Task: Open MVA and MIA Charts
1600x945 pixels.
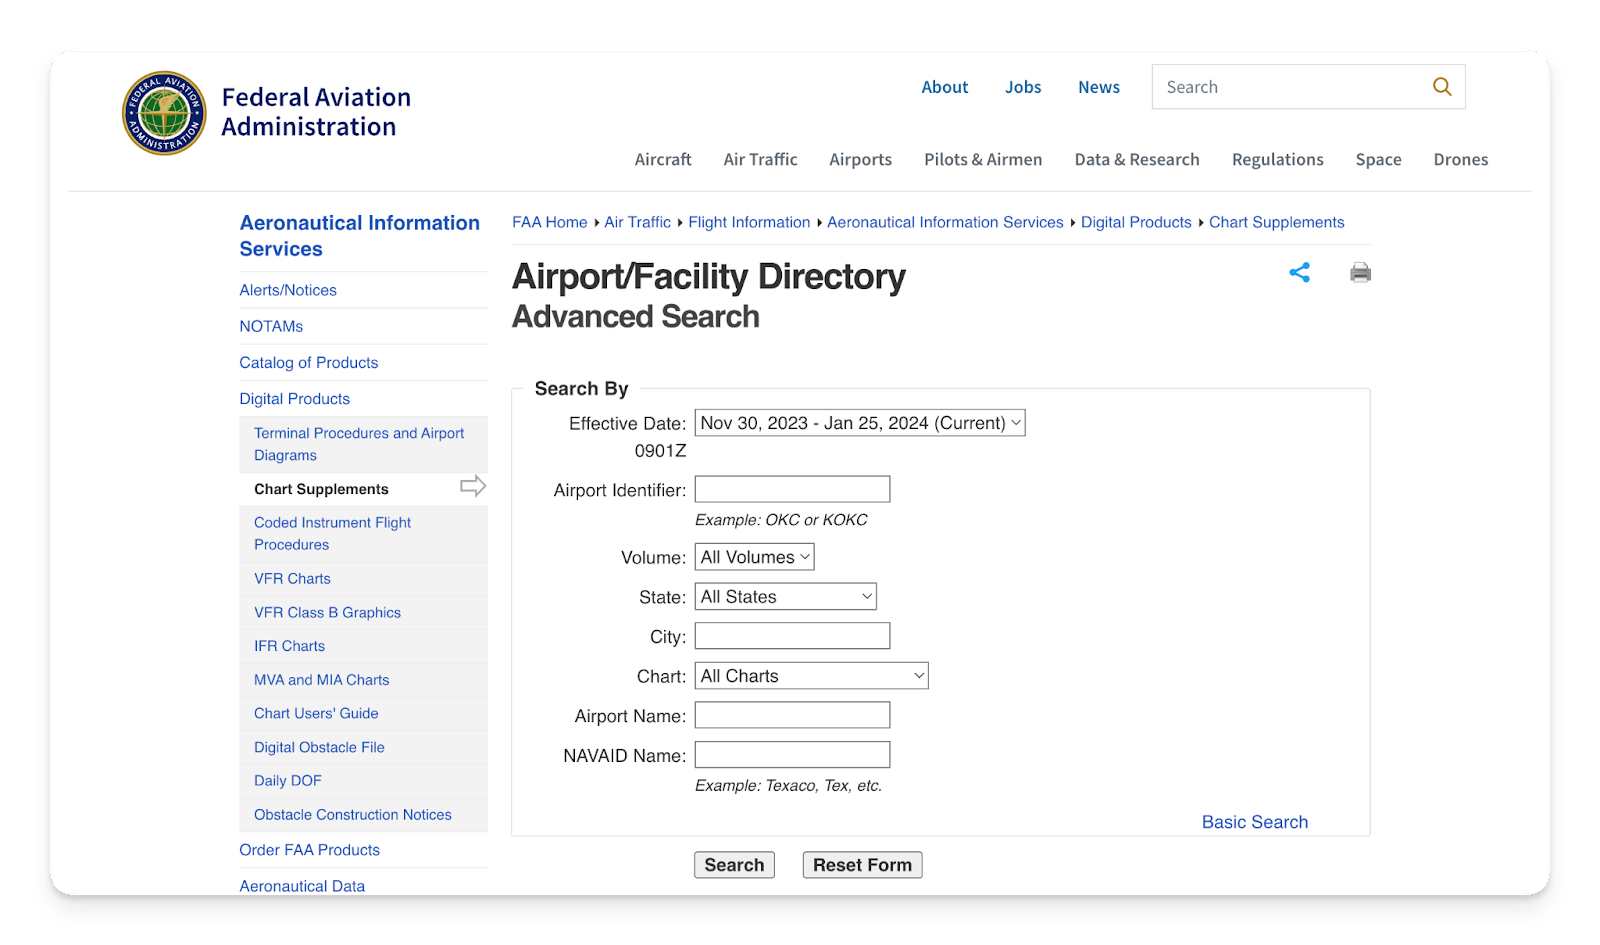Action: click(x=321, y=680)
